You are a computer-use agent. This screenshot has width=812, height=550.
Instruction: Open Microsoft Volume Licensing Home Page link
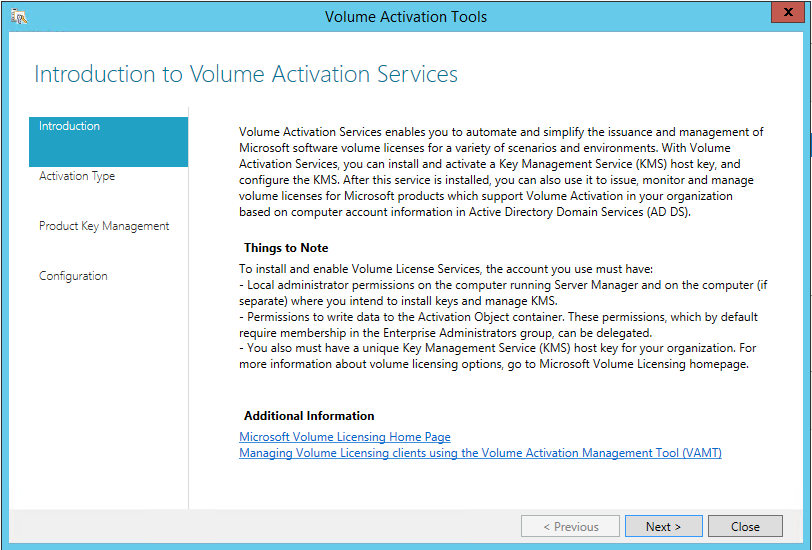pyautogui.click(x=344, y=437)
